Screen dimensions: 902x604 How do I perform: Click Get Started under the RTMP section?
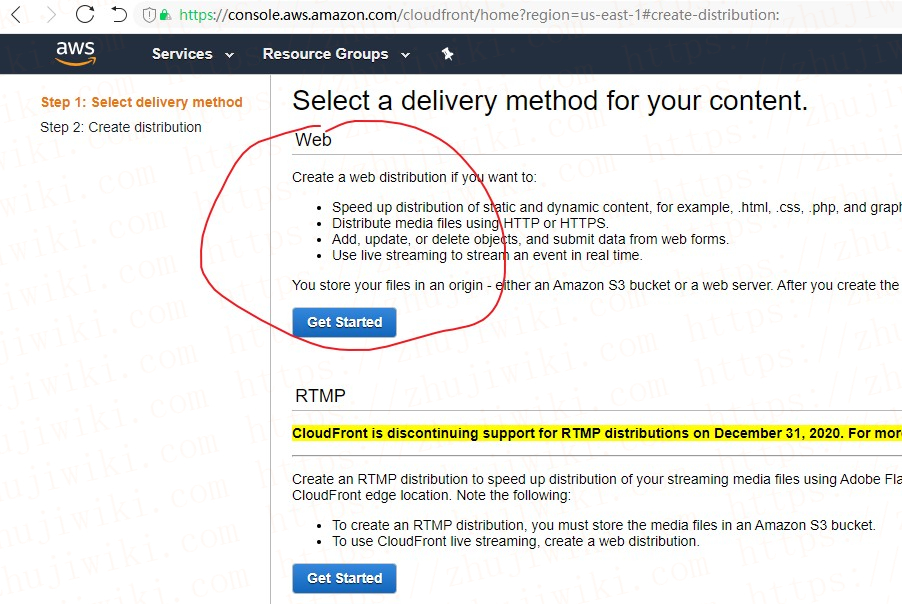pyautogui.click(x=344, y=578)
